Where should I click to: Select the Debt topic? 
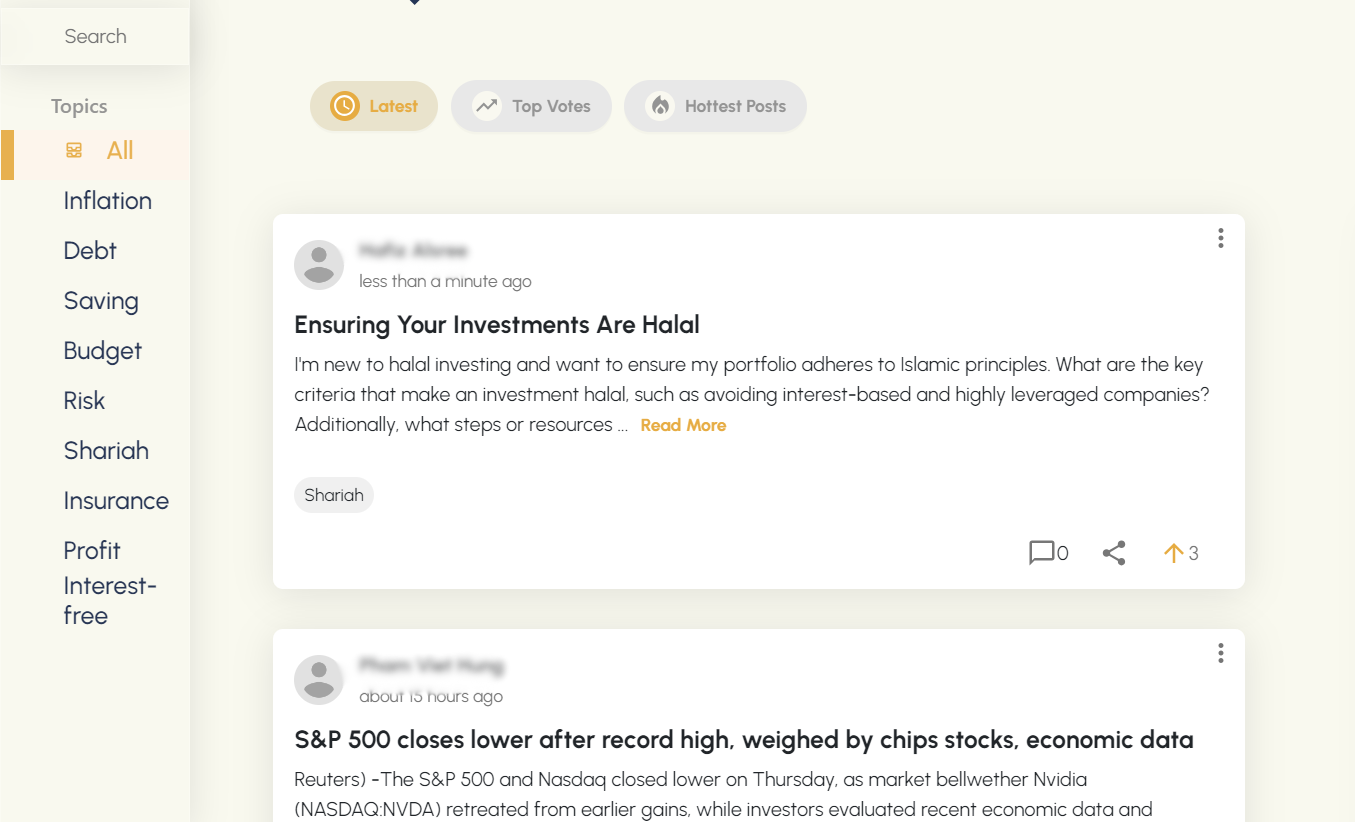point(90,251)
